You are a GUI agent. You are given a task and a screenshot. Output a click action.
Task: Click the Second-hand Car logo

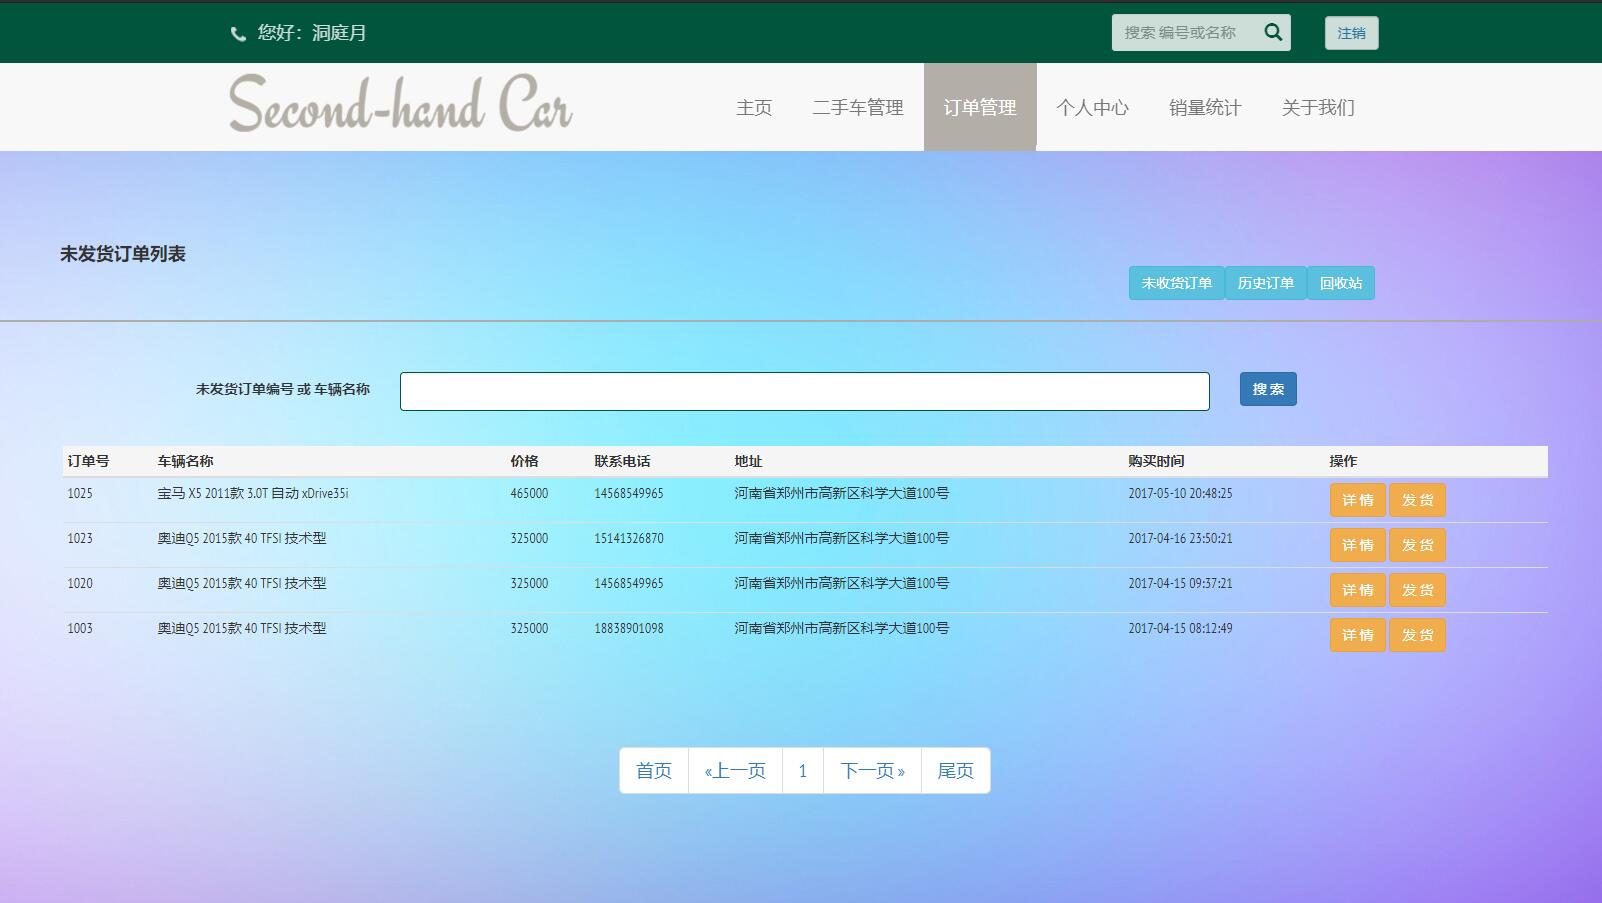(x=399, y=104)
